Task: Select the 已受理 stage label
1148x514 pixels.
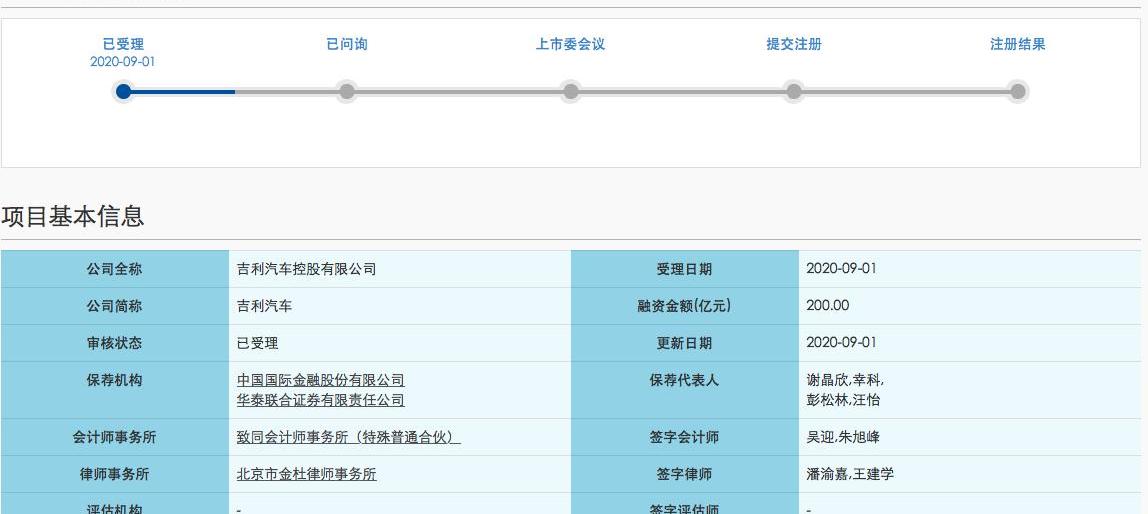Action: (x=123, y=44)
